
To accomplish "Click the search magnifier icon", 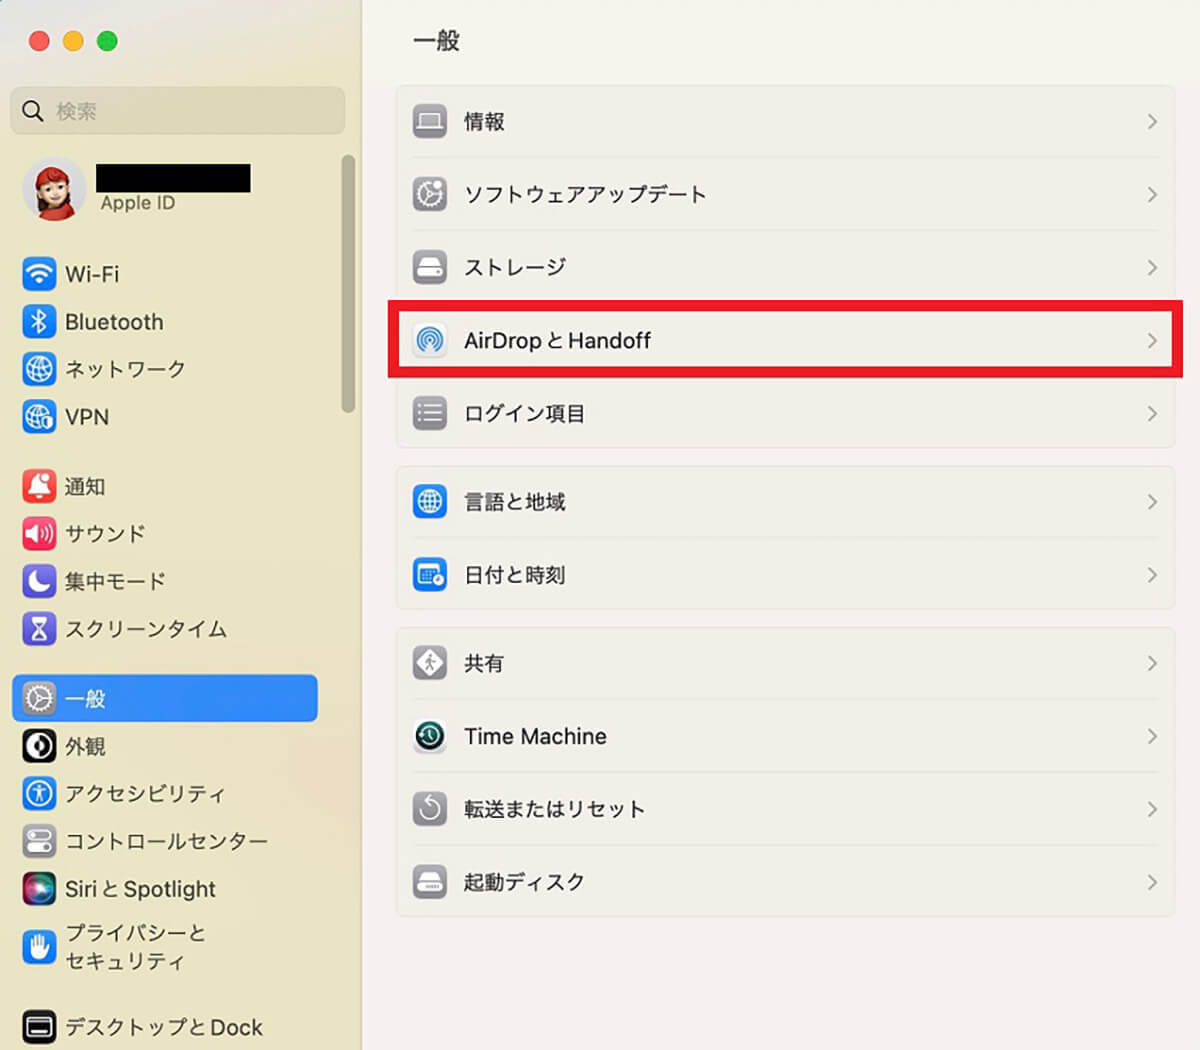I will click(33, 111).
